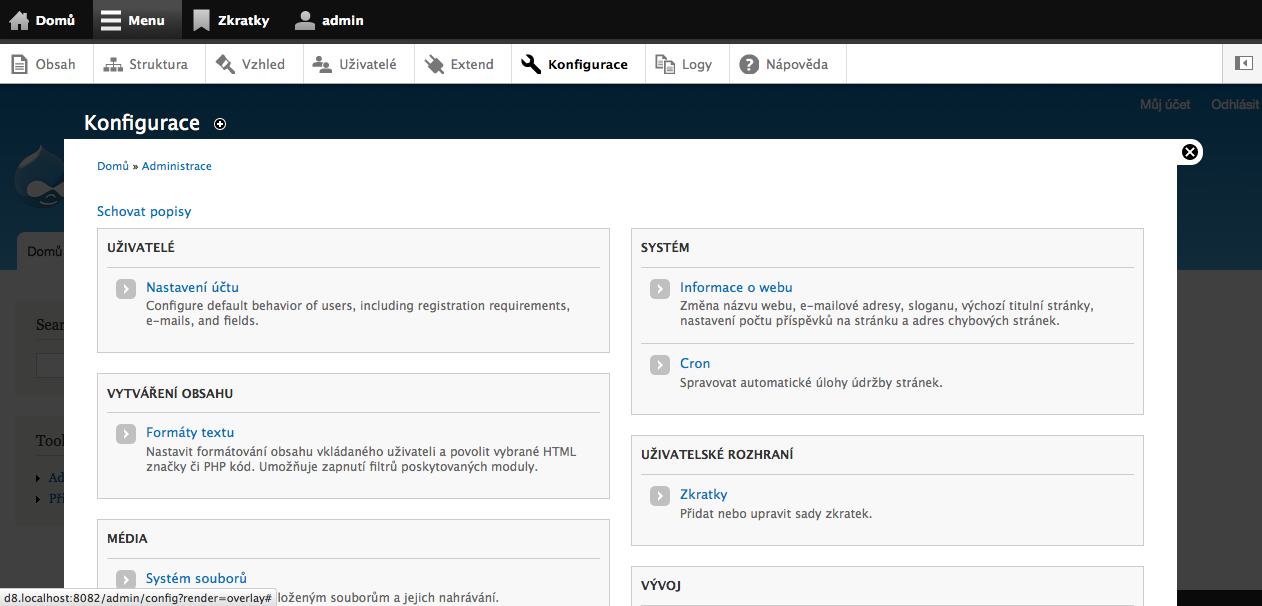Click arrow icon beside Formáty textu
Image resolution: width=1262 pixels, height=606 pixels.
coord(125,434)
